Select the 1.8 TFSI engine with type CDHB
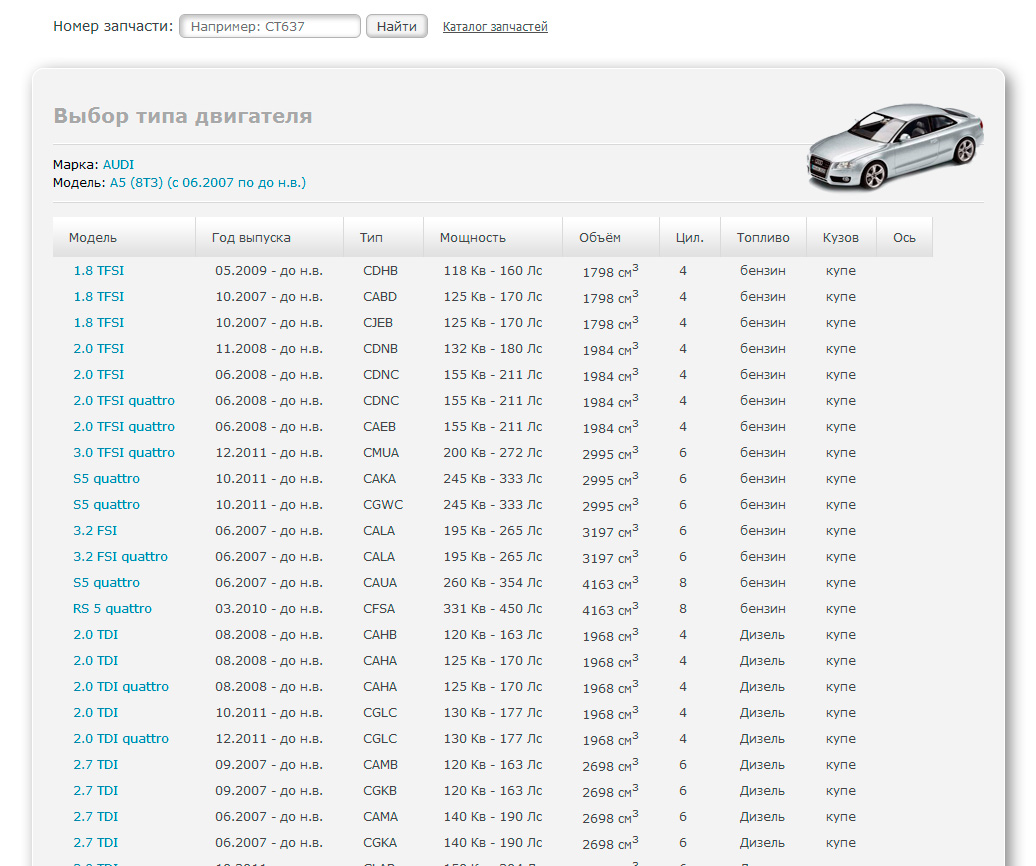 click(99, 271)
